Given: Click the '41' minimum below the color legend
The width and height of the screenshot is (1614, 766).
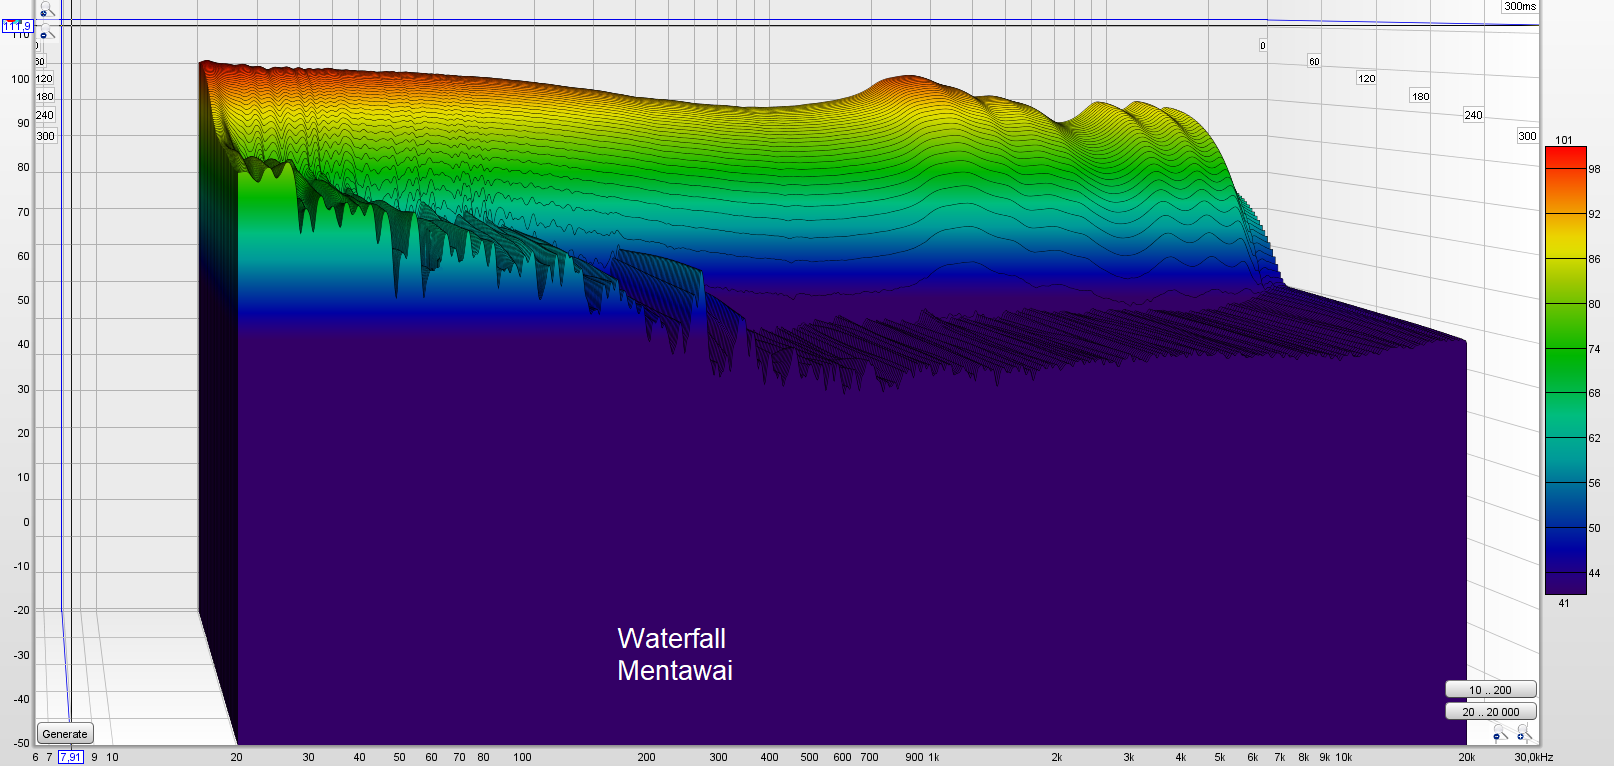Looking at the screenshot, I should (1564, 603).
